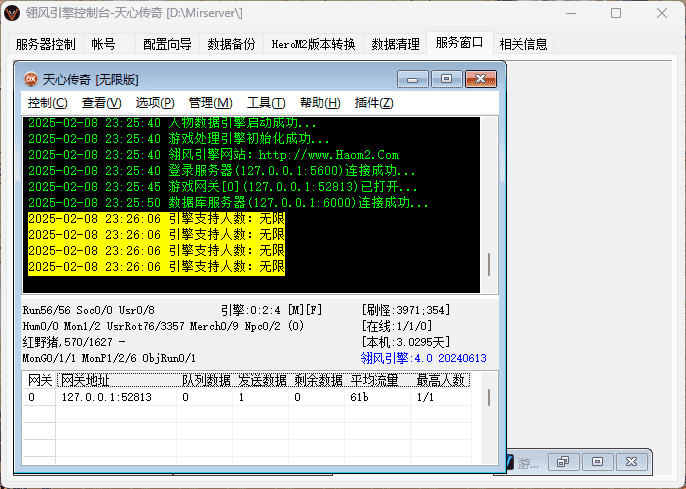
Task: Open the 服务器控制 tab
Action: (46, 44)
